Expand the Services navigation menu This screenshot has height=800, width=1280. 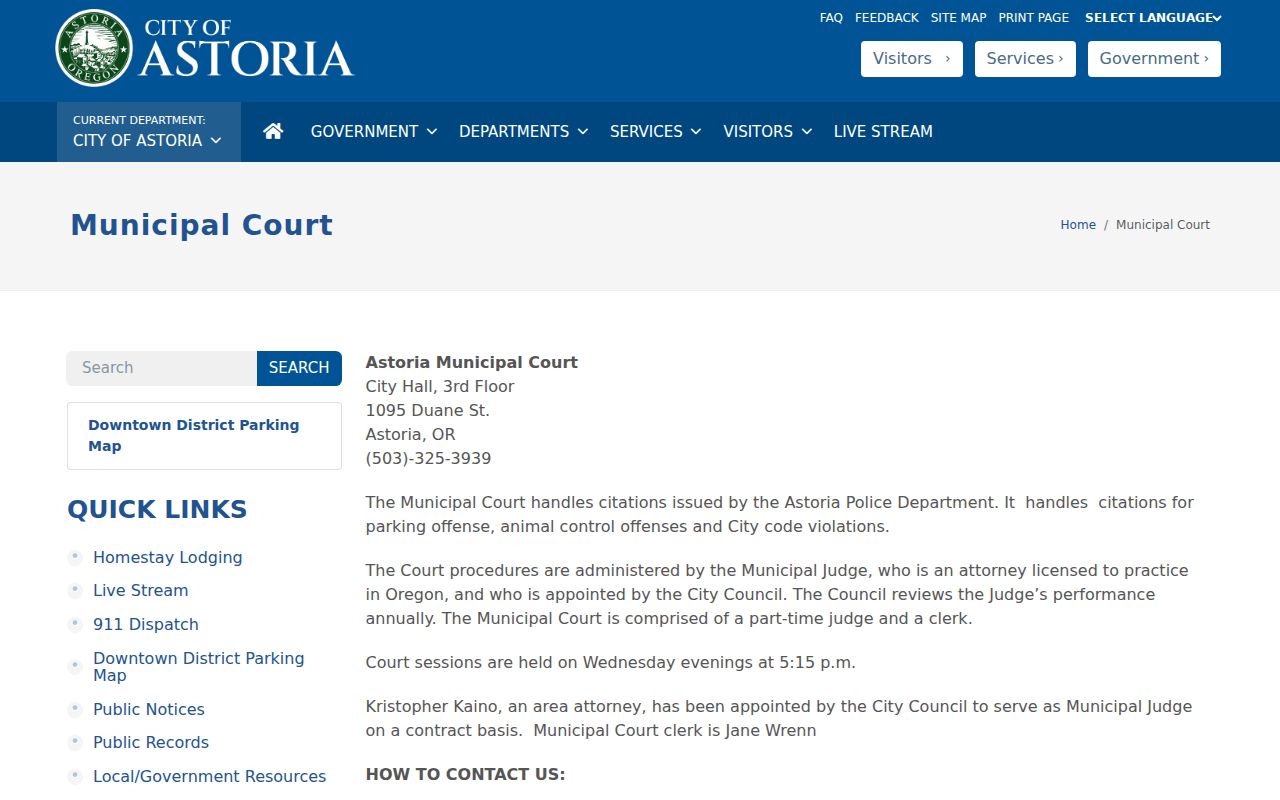(x=656, y=131)
